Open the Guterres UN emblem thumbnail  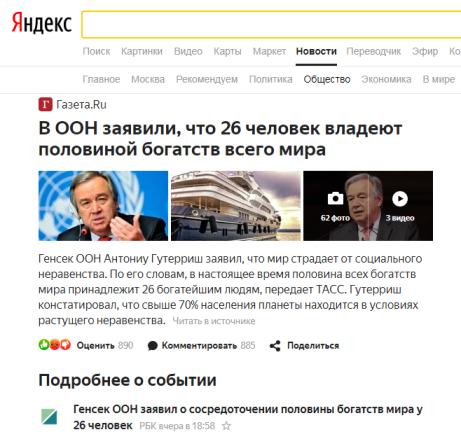point(103,206)
